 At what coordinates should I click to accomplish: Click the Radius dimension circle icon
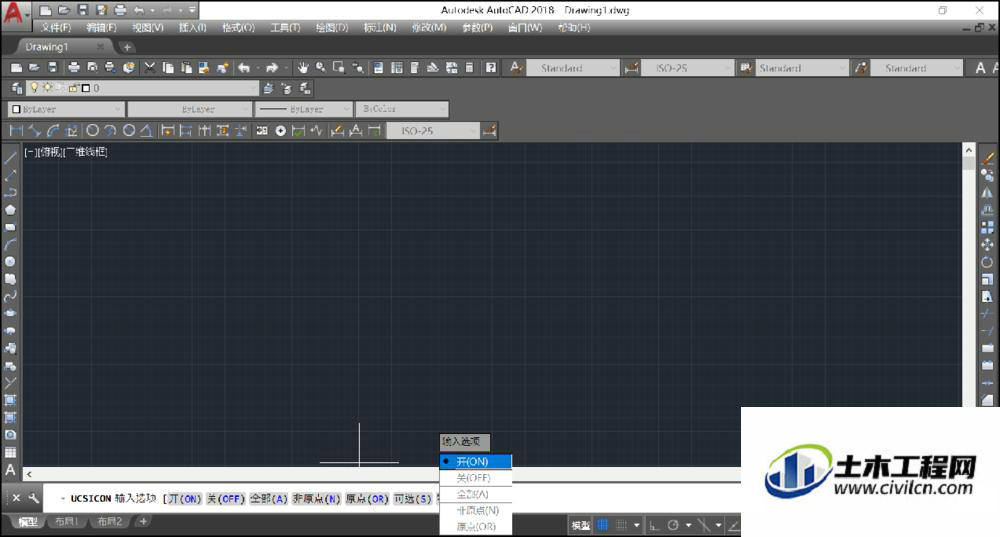point(92,131)
